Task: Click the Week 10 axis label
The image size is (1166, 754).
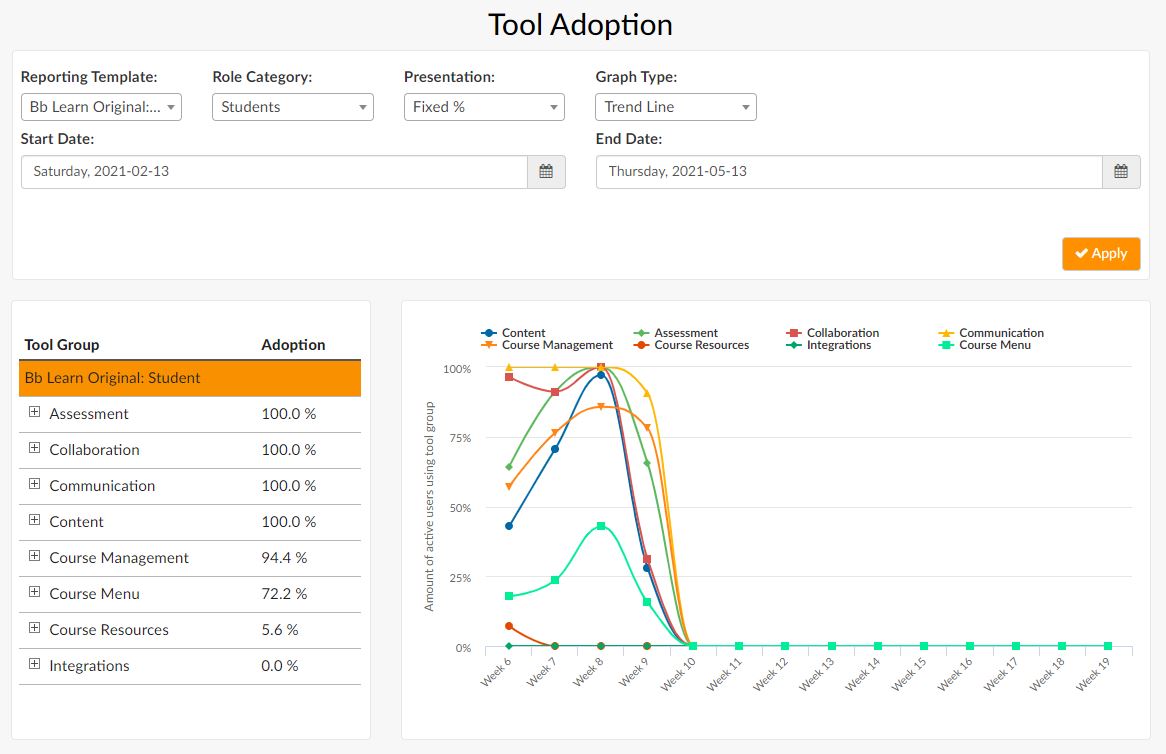Action: (677, 674)
